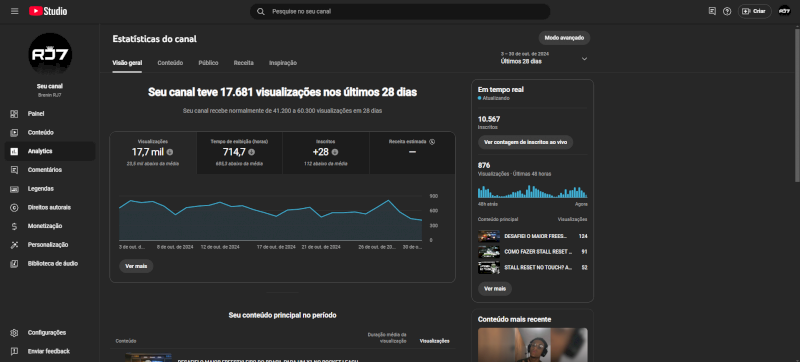Open the Conteúdo mais recente video thumbnail
Image resolution: width=800 pixels, height=362 pixels.
(533, 345)
